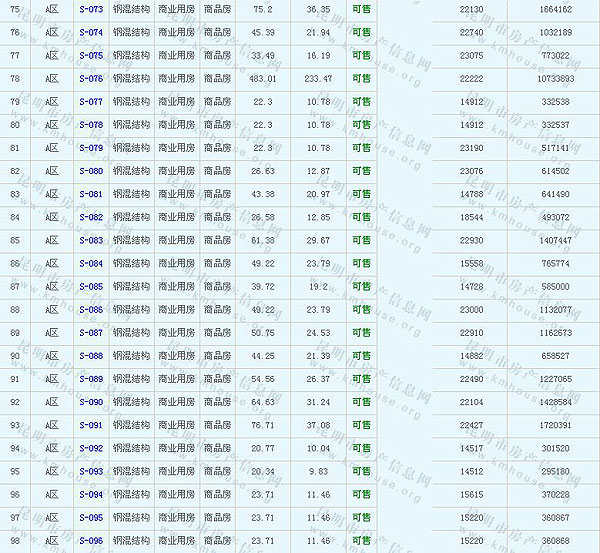Open unit S-080 details link

(x=90, y=171)
